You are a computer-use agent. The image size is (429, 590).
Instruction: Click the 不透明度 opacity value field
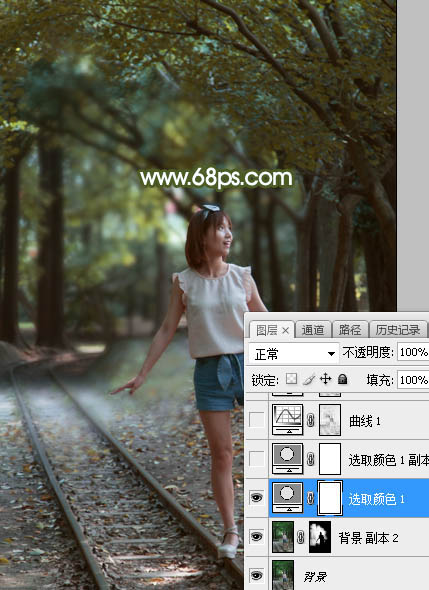[413, 352]
